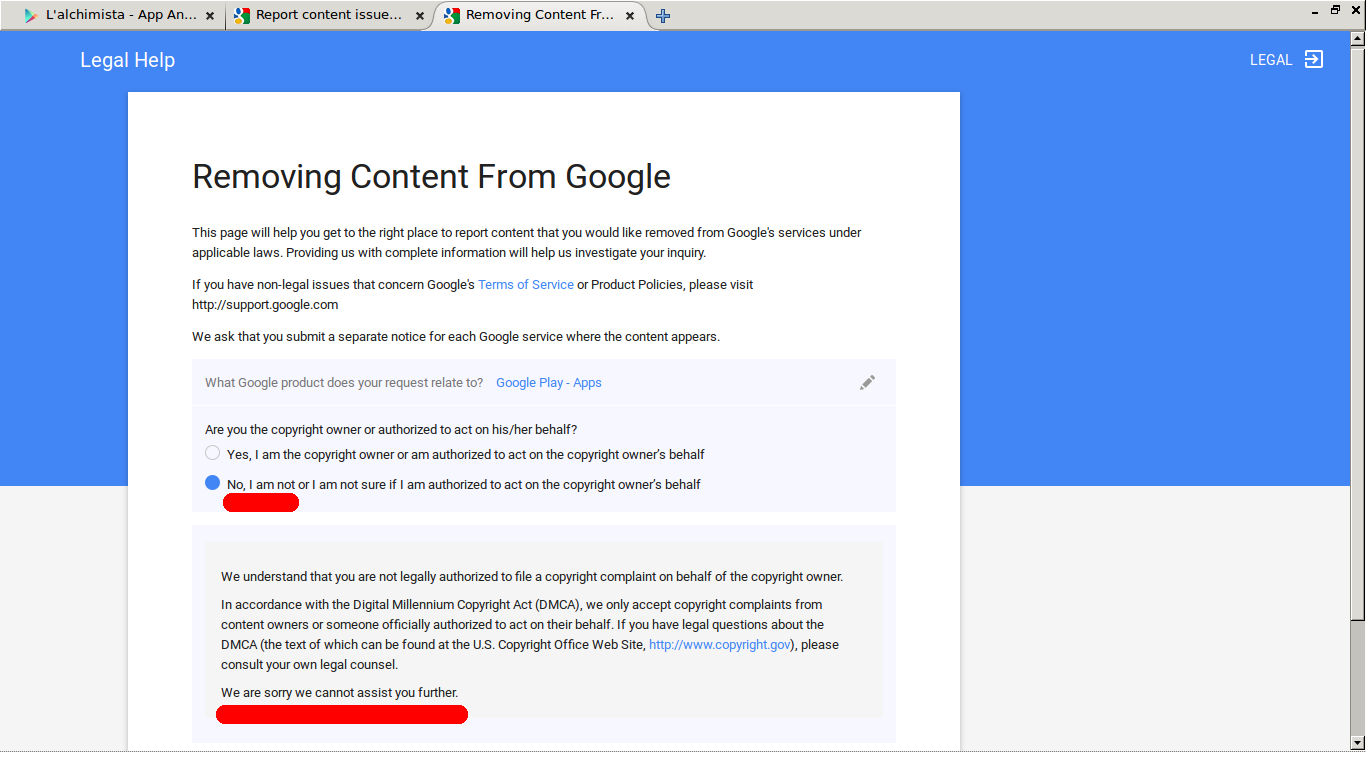
Task: Click the 'Are you the copyright owner' question
Action: [x=391, y=430]
